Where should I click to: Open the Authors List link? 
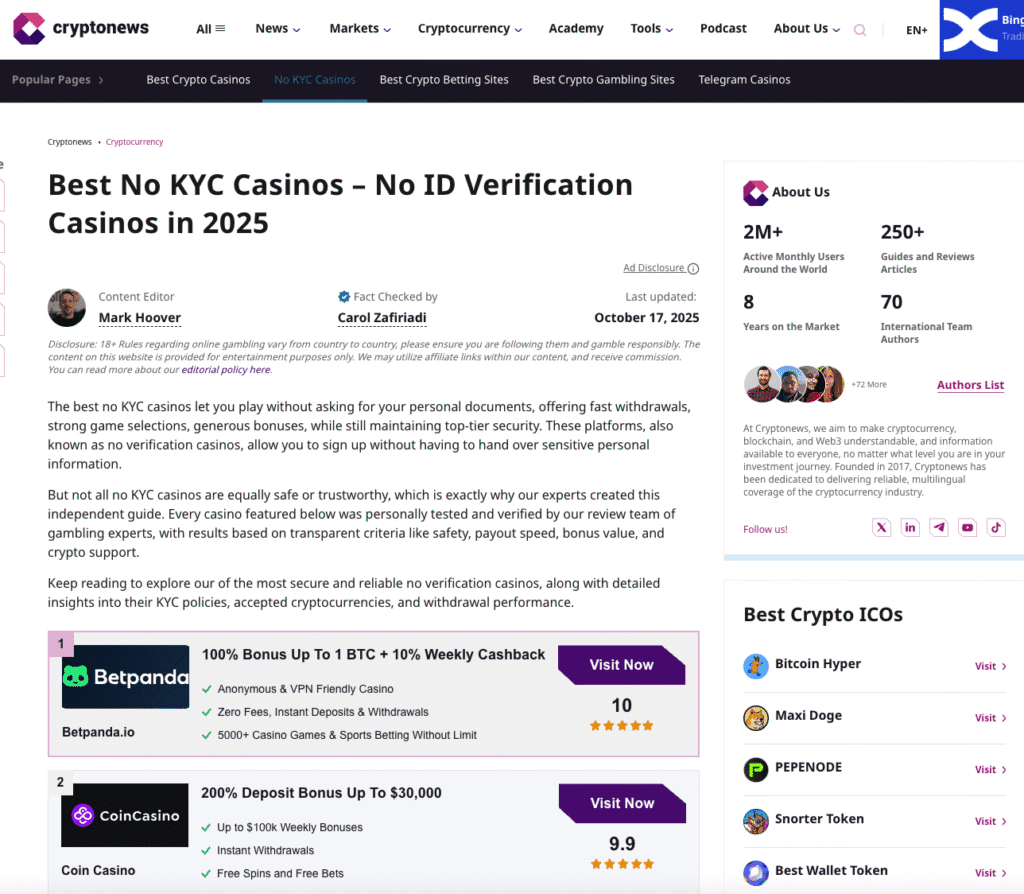970,385
